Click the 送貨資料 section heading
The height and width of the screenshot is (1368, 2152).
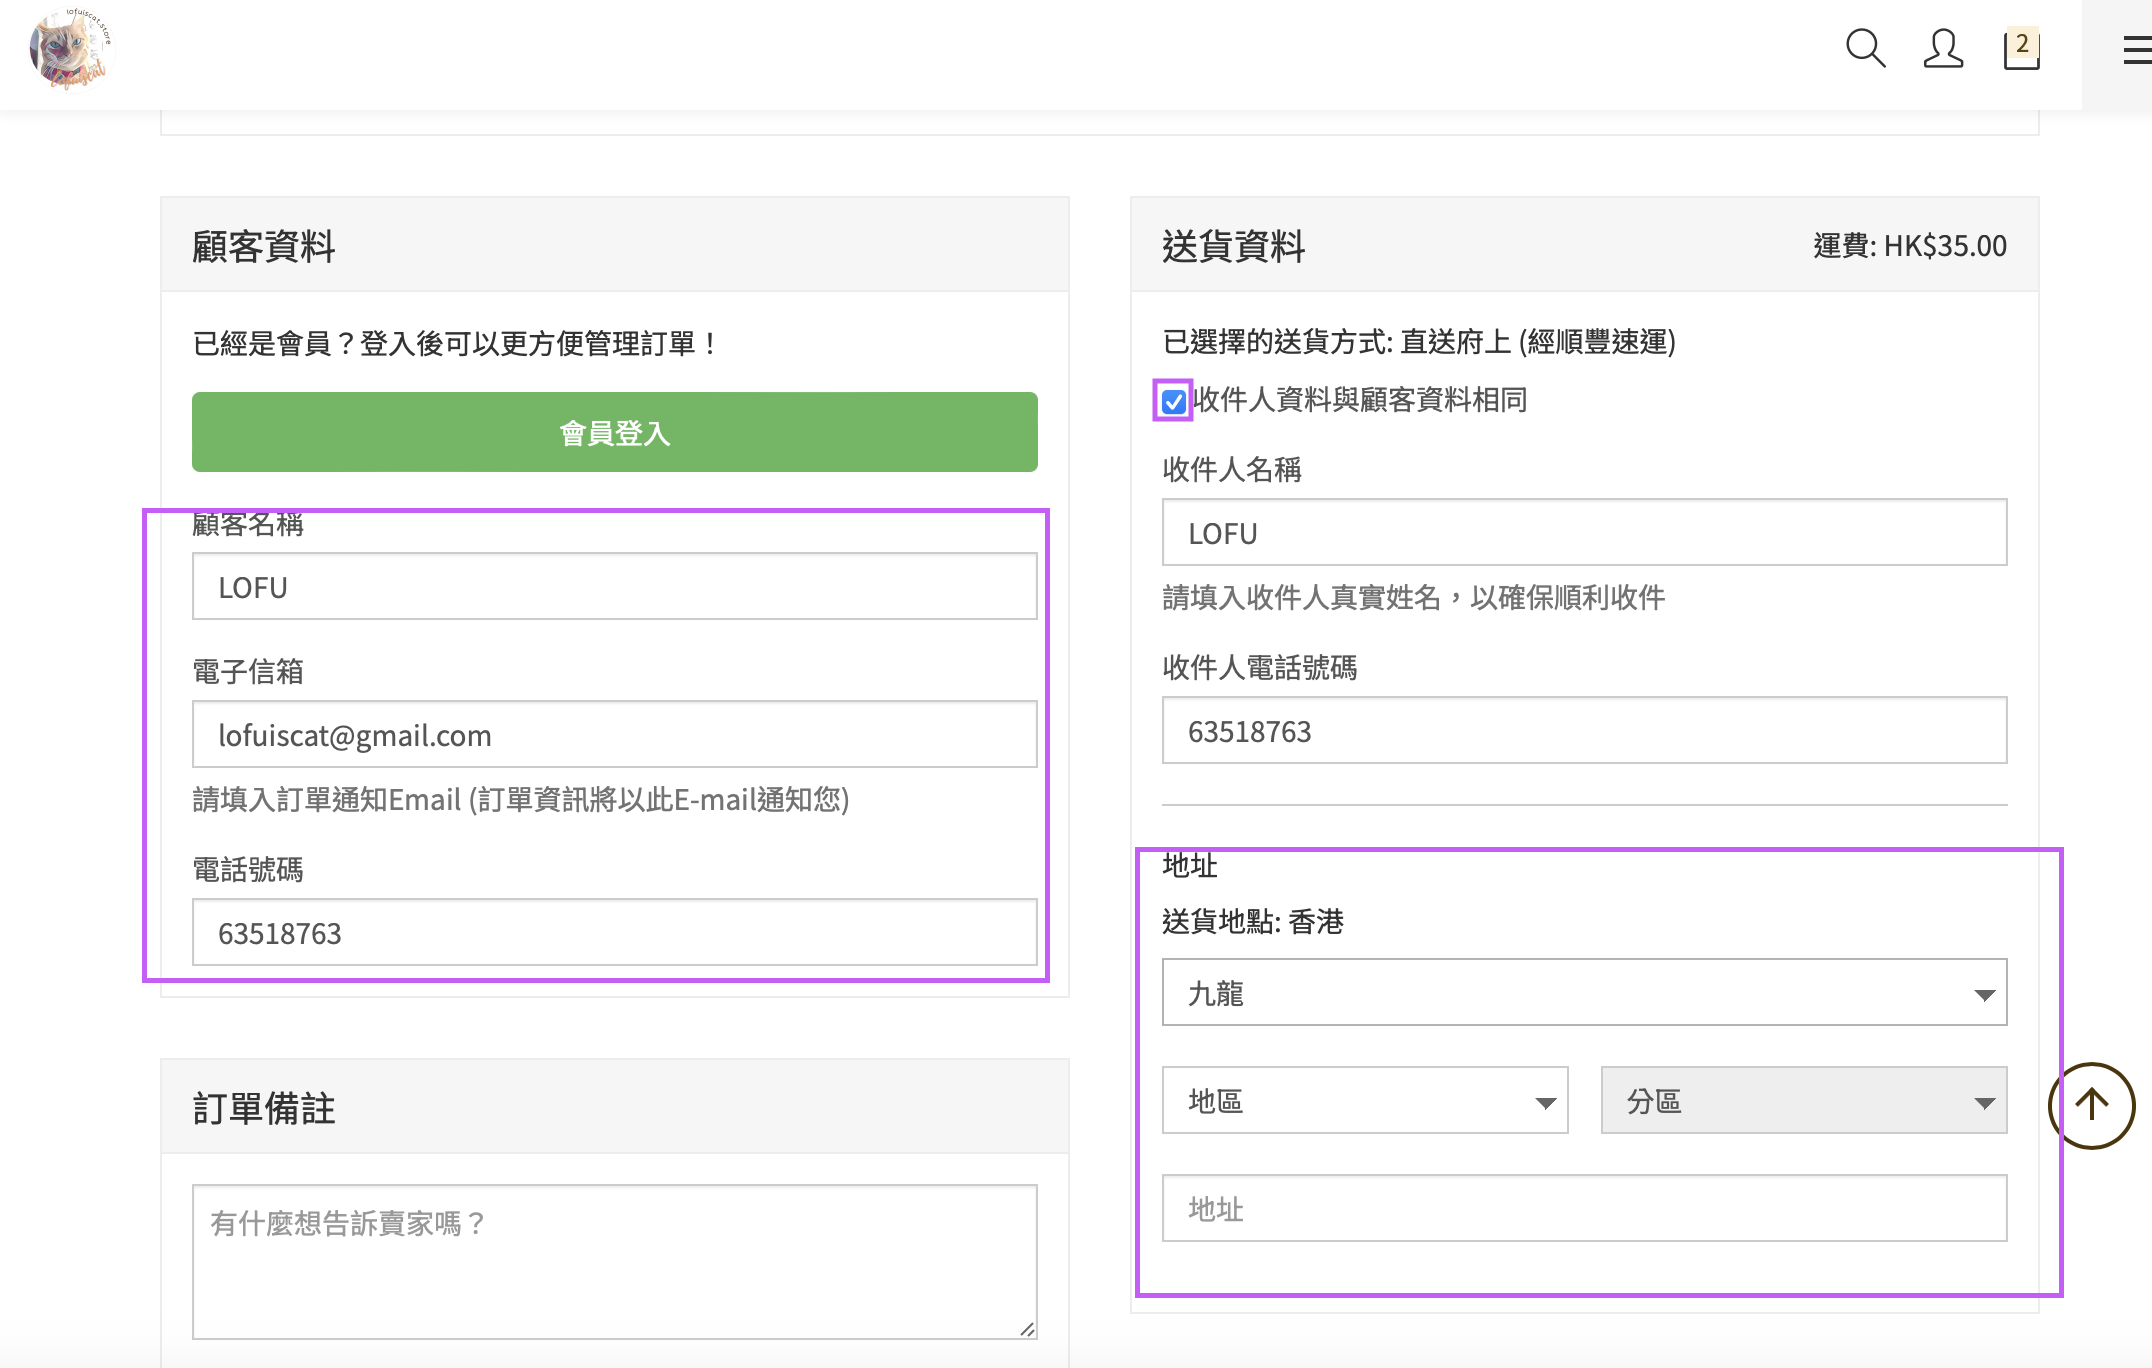tap(1234, 246)
